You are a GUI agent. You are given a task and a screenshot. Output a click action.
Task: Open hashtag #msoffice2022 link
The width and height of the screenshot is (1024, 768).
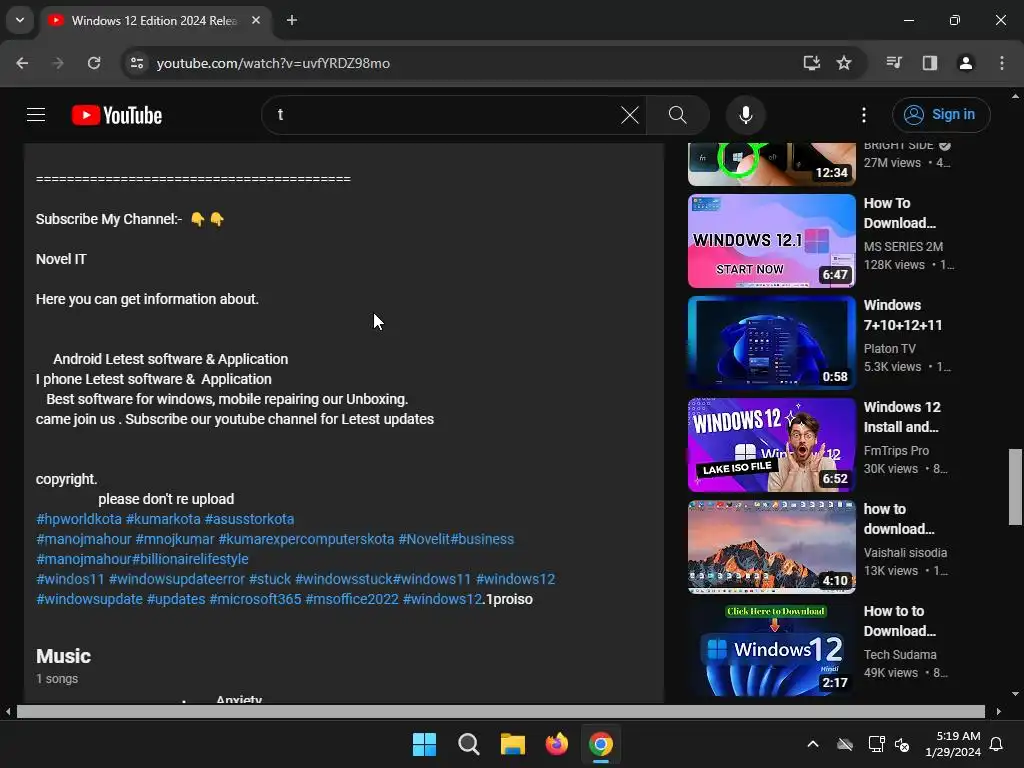coord(352,600)
